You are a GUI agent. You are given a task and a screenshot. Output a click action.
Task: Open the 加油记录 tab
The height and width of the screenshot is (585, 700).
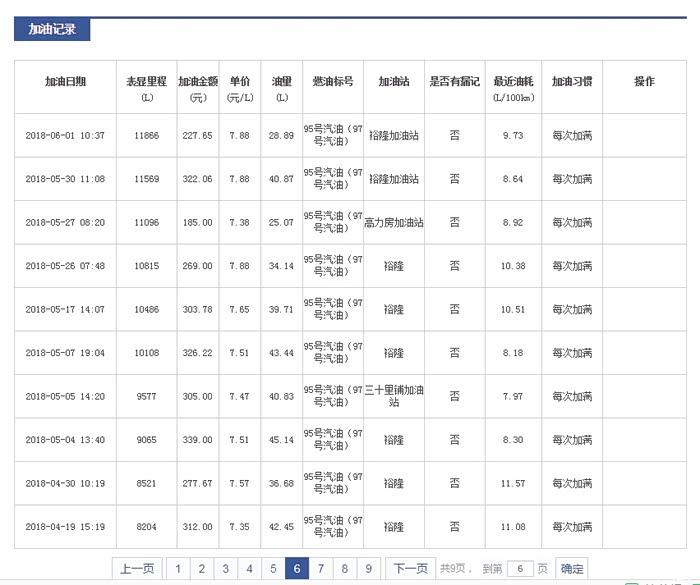(52, 29)
